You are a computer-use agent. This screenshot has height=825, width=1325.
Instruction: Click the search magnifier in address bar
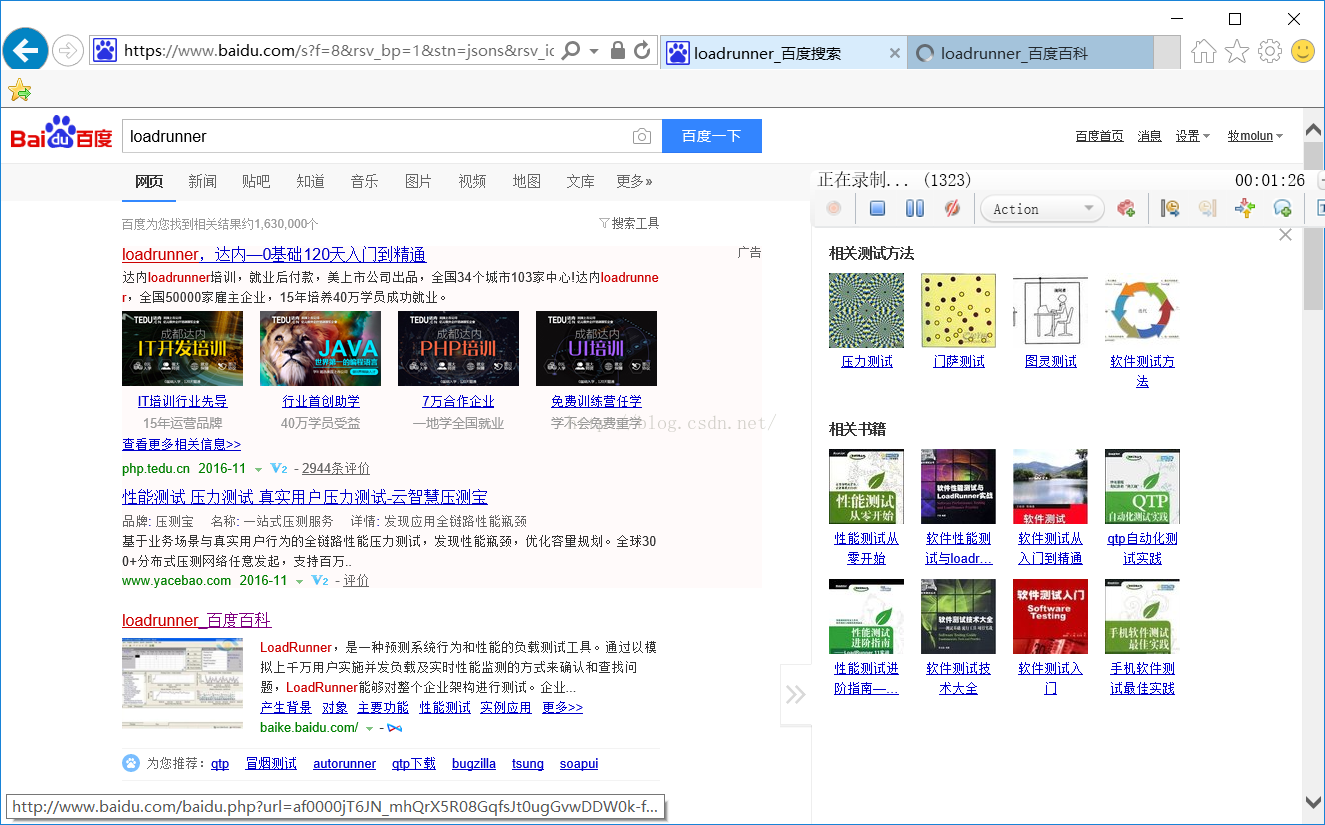(x=571, y=51)
